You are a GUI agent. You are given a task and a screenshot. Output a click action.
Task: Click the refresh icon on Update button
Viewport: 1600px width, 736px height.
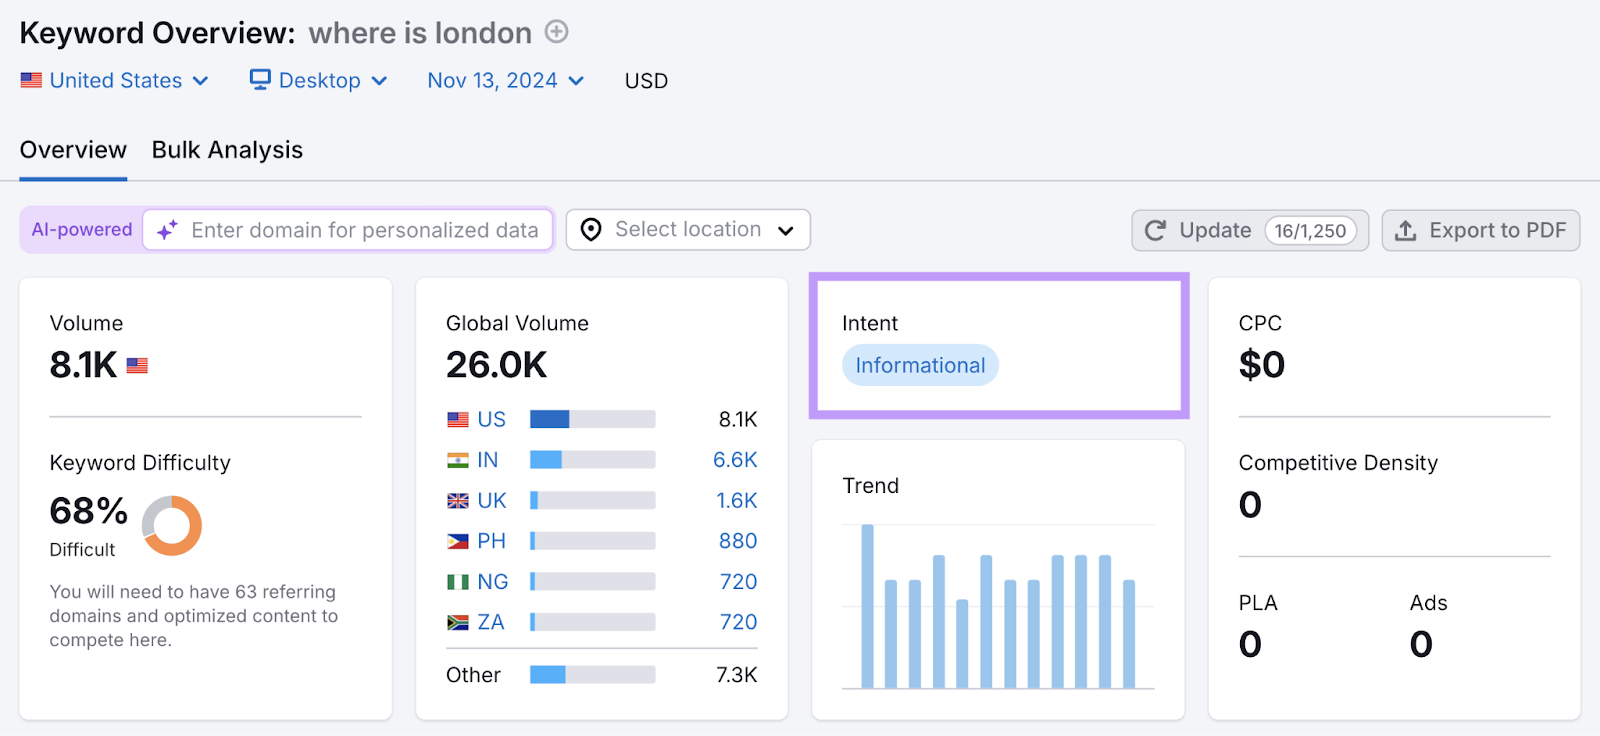click(1155, 231)
